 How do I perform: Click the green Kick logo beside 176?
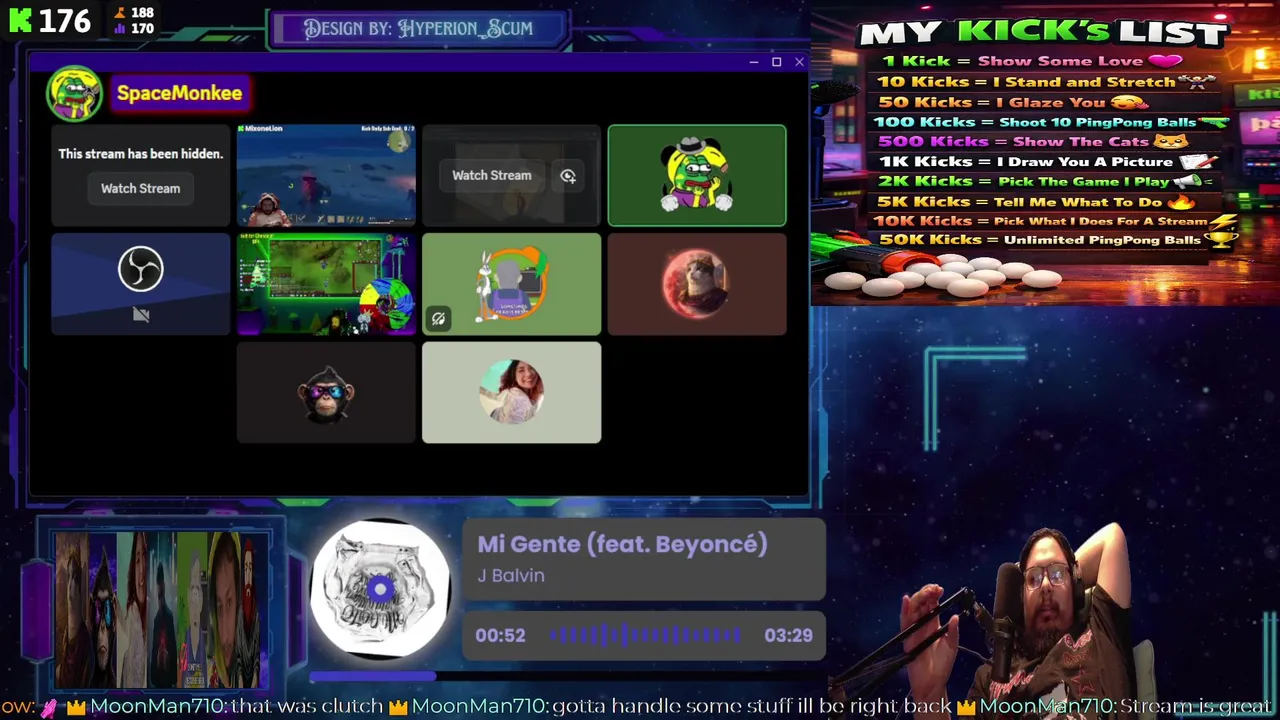point(20,20)
